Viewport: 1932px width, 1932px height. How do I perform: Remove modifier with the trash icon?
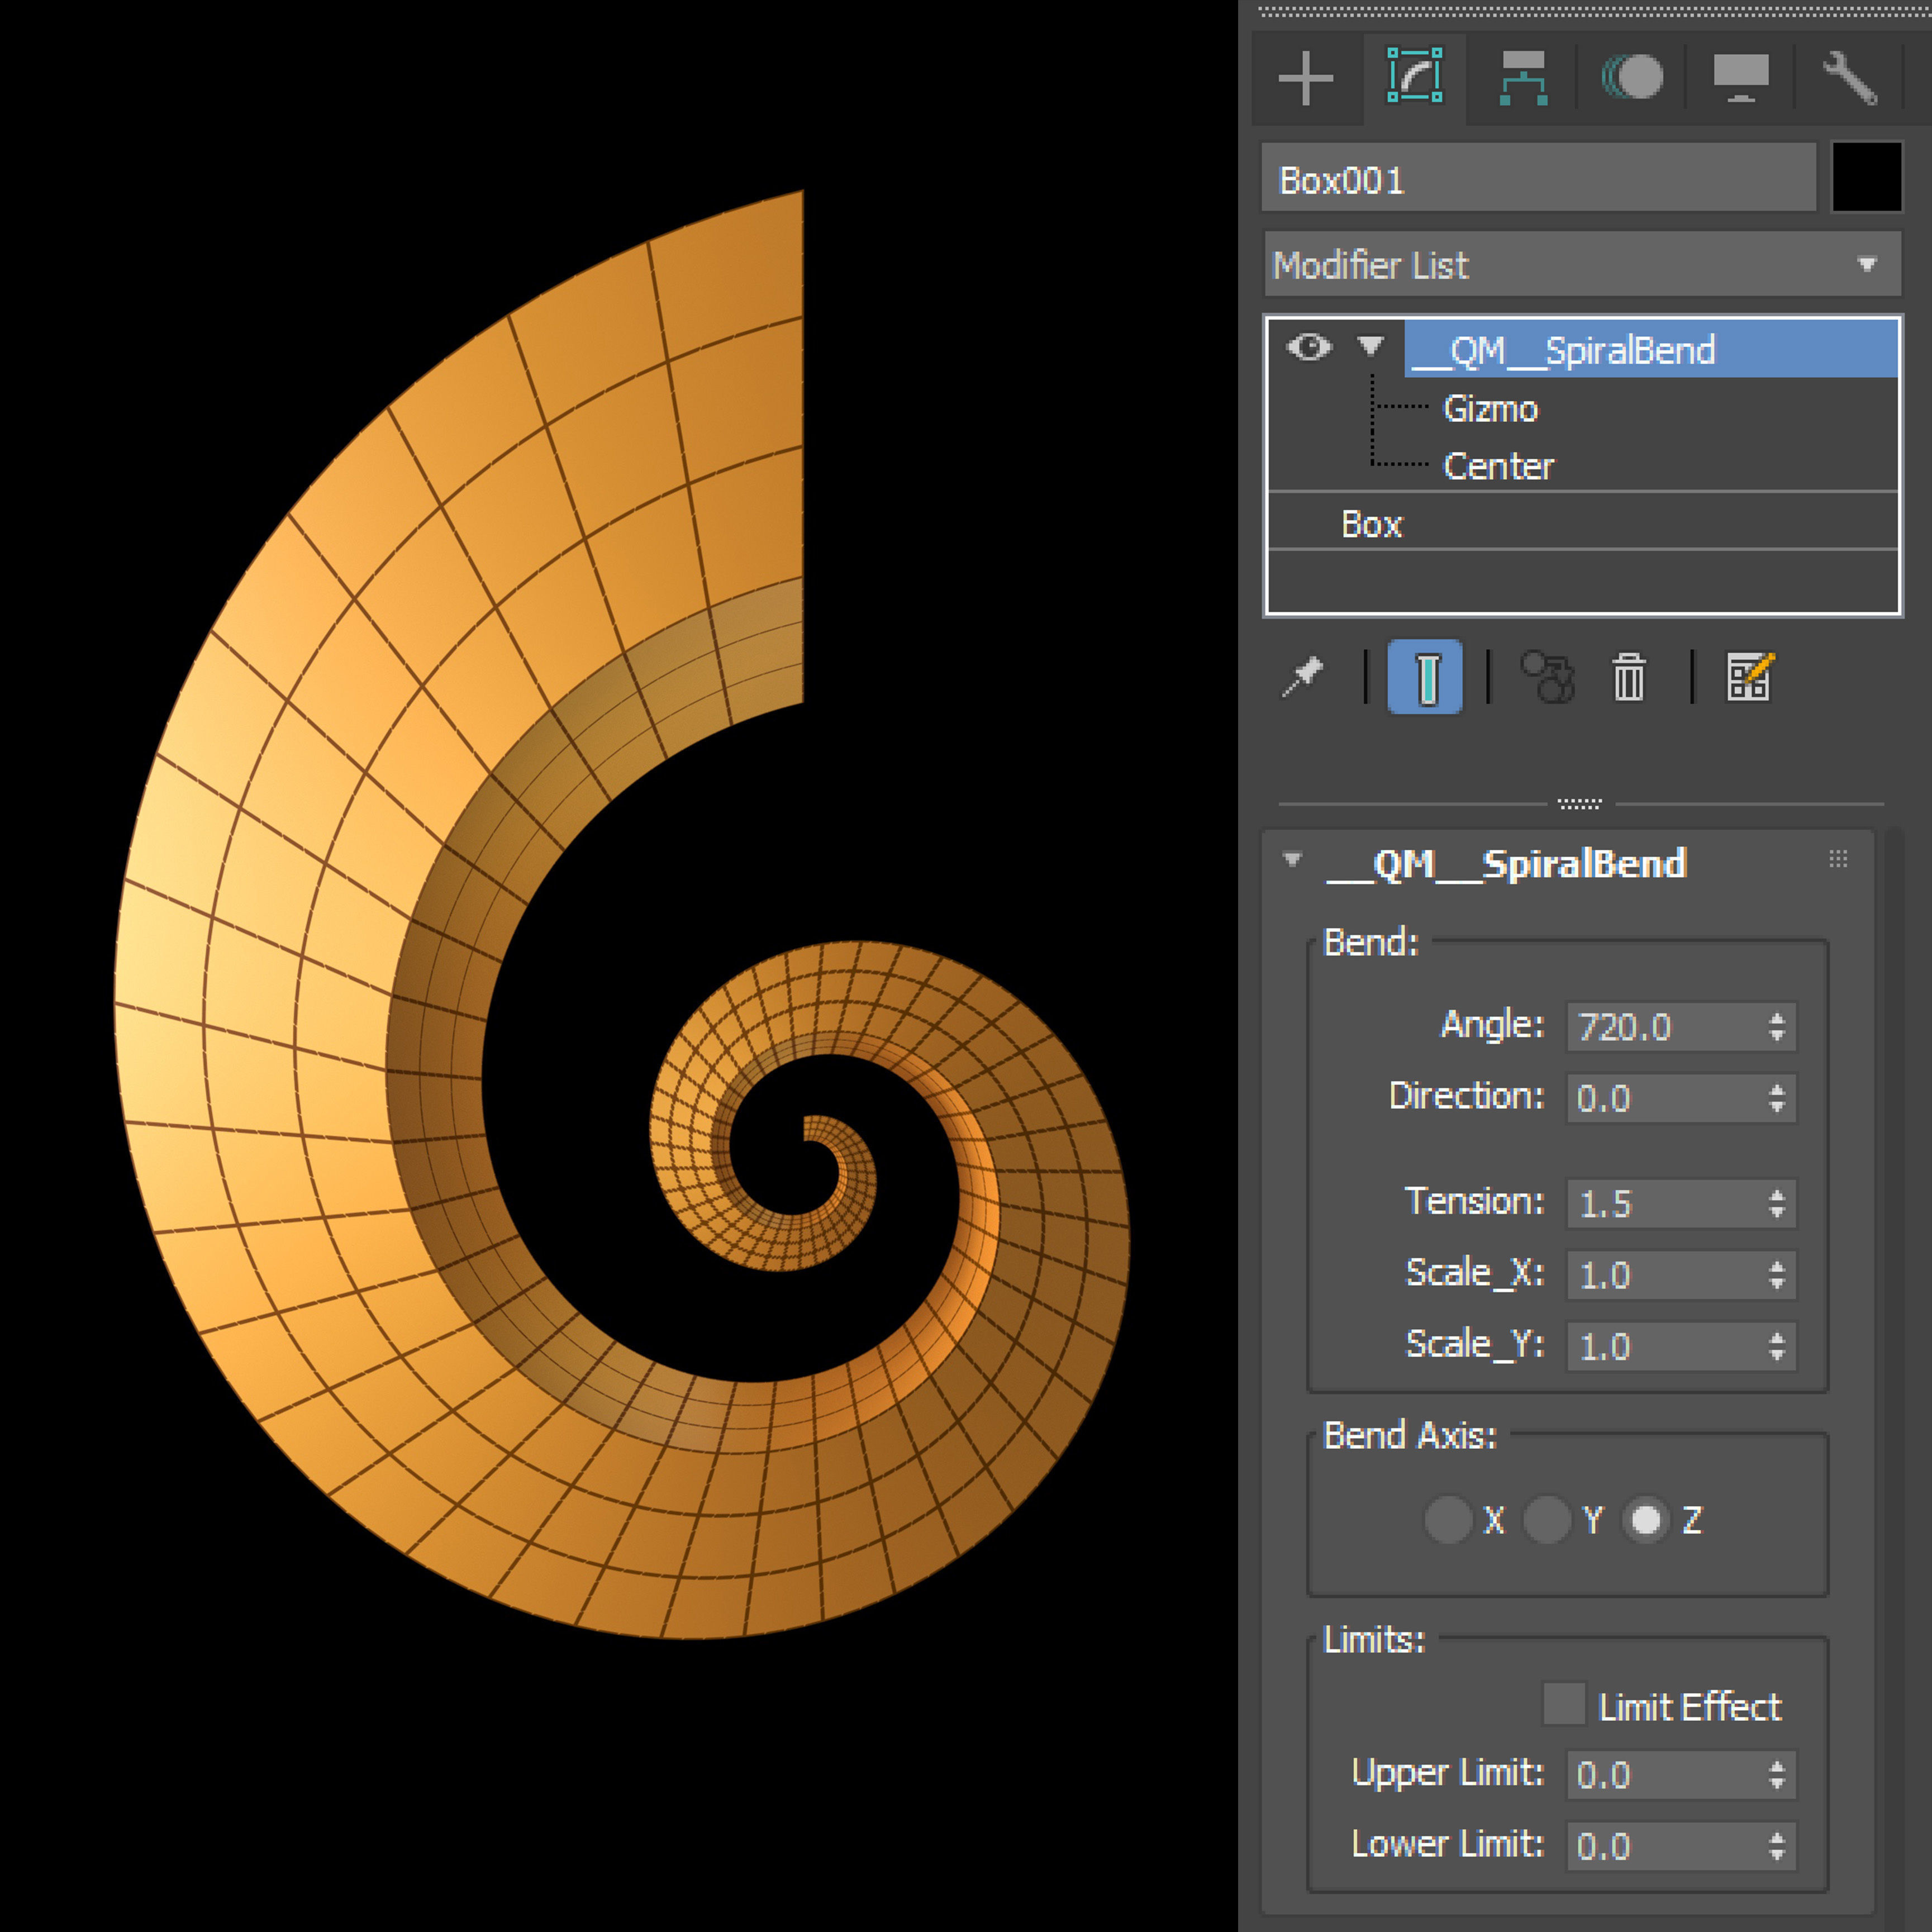click(x=1629, y=677)
